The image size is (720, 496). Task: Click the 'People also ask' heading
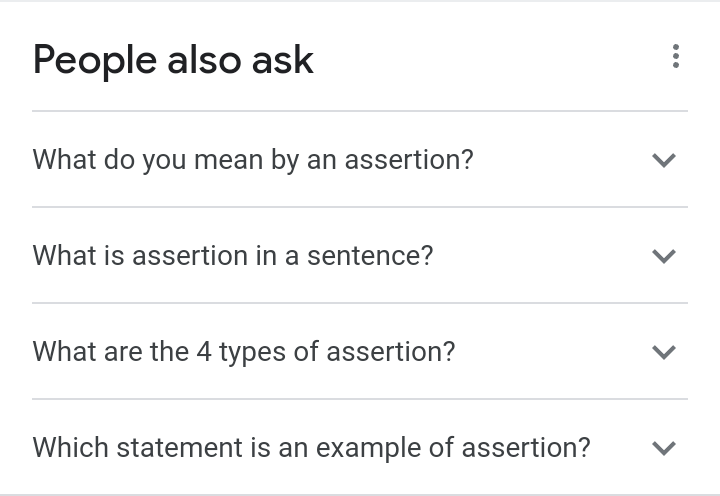click(x=173, y=61)
